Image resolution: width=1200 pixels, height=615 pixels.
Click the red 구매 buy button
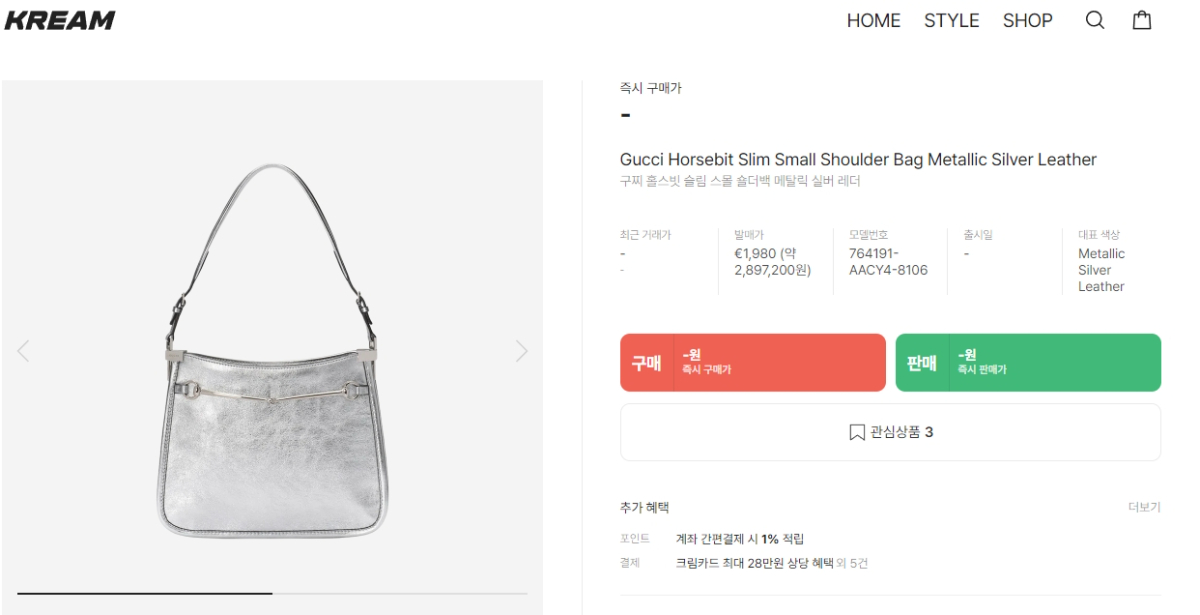(x=753, y=362)
